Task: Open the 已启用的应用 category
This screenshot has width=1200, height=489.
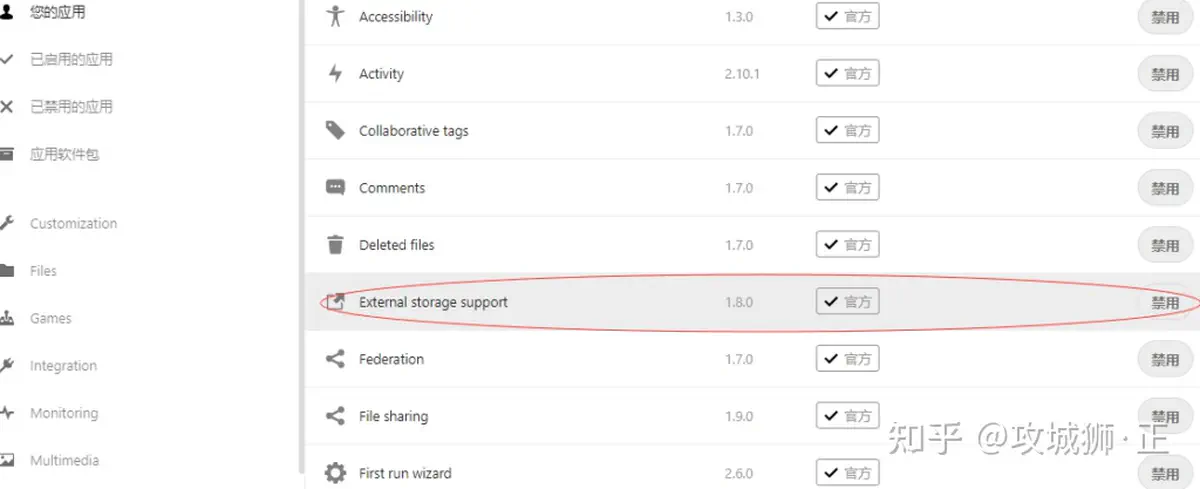Action: point(71,60)
